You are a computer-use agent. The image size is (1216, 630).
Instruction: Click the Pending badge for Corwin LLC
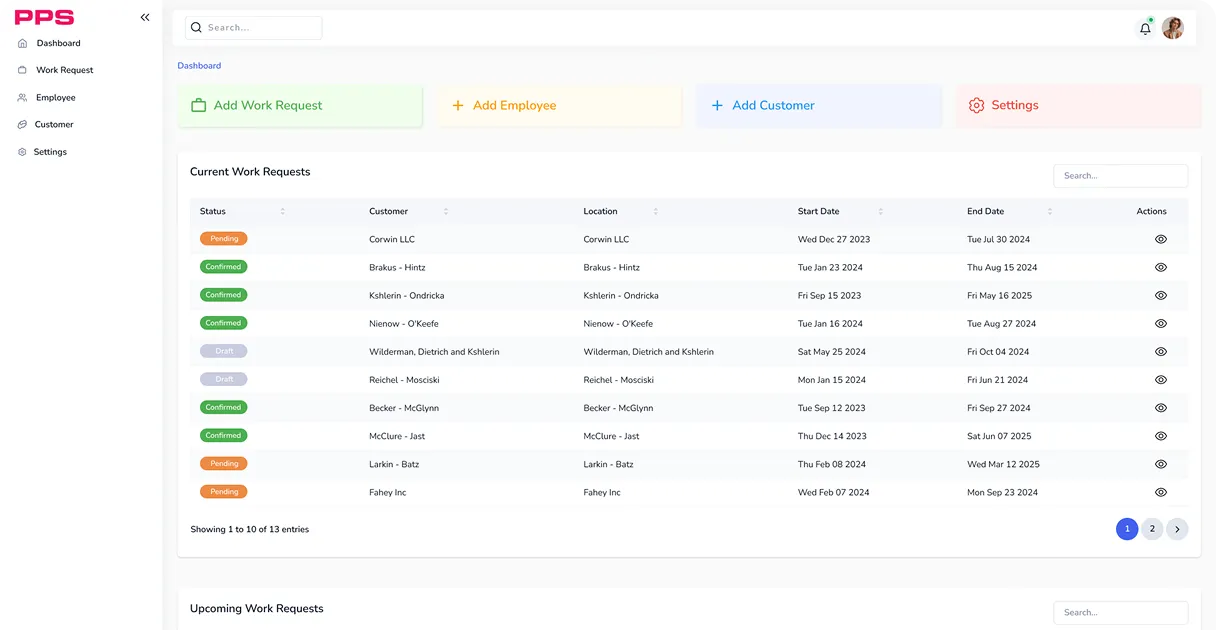[x=223, y=239]
